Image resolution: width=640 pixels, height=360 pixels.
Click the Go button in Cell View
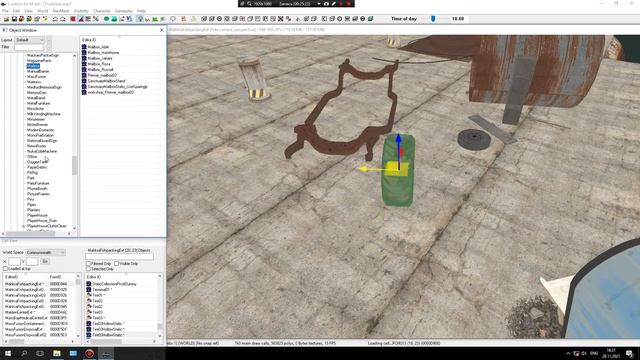[45, 261]
